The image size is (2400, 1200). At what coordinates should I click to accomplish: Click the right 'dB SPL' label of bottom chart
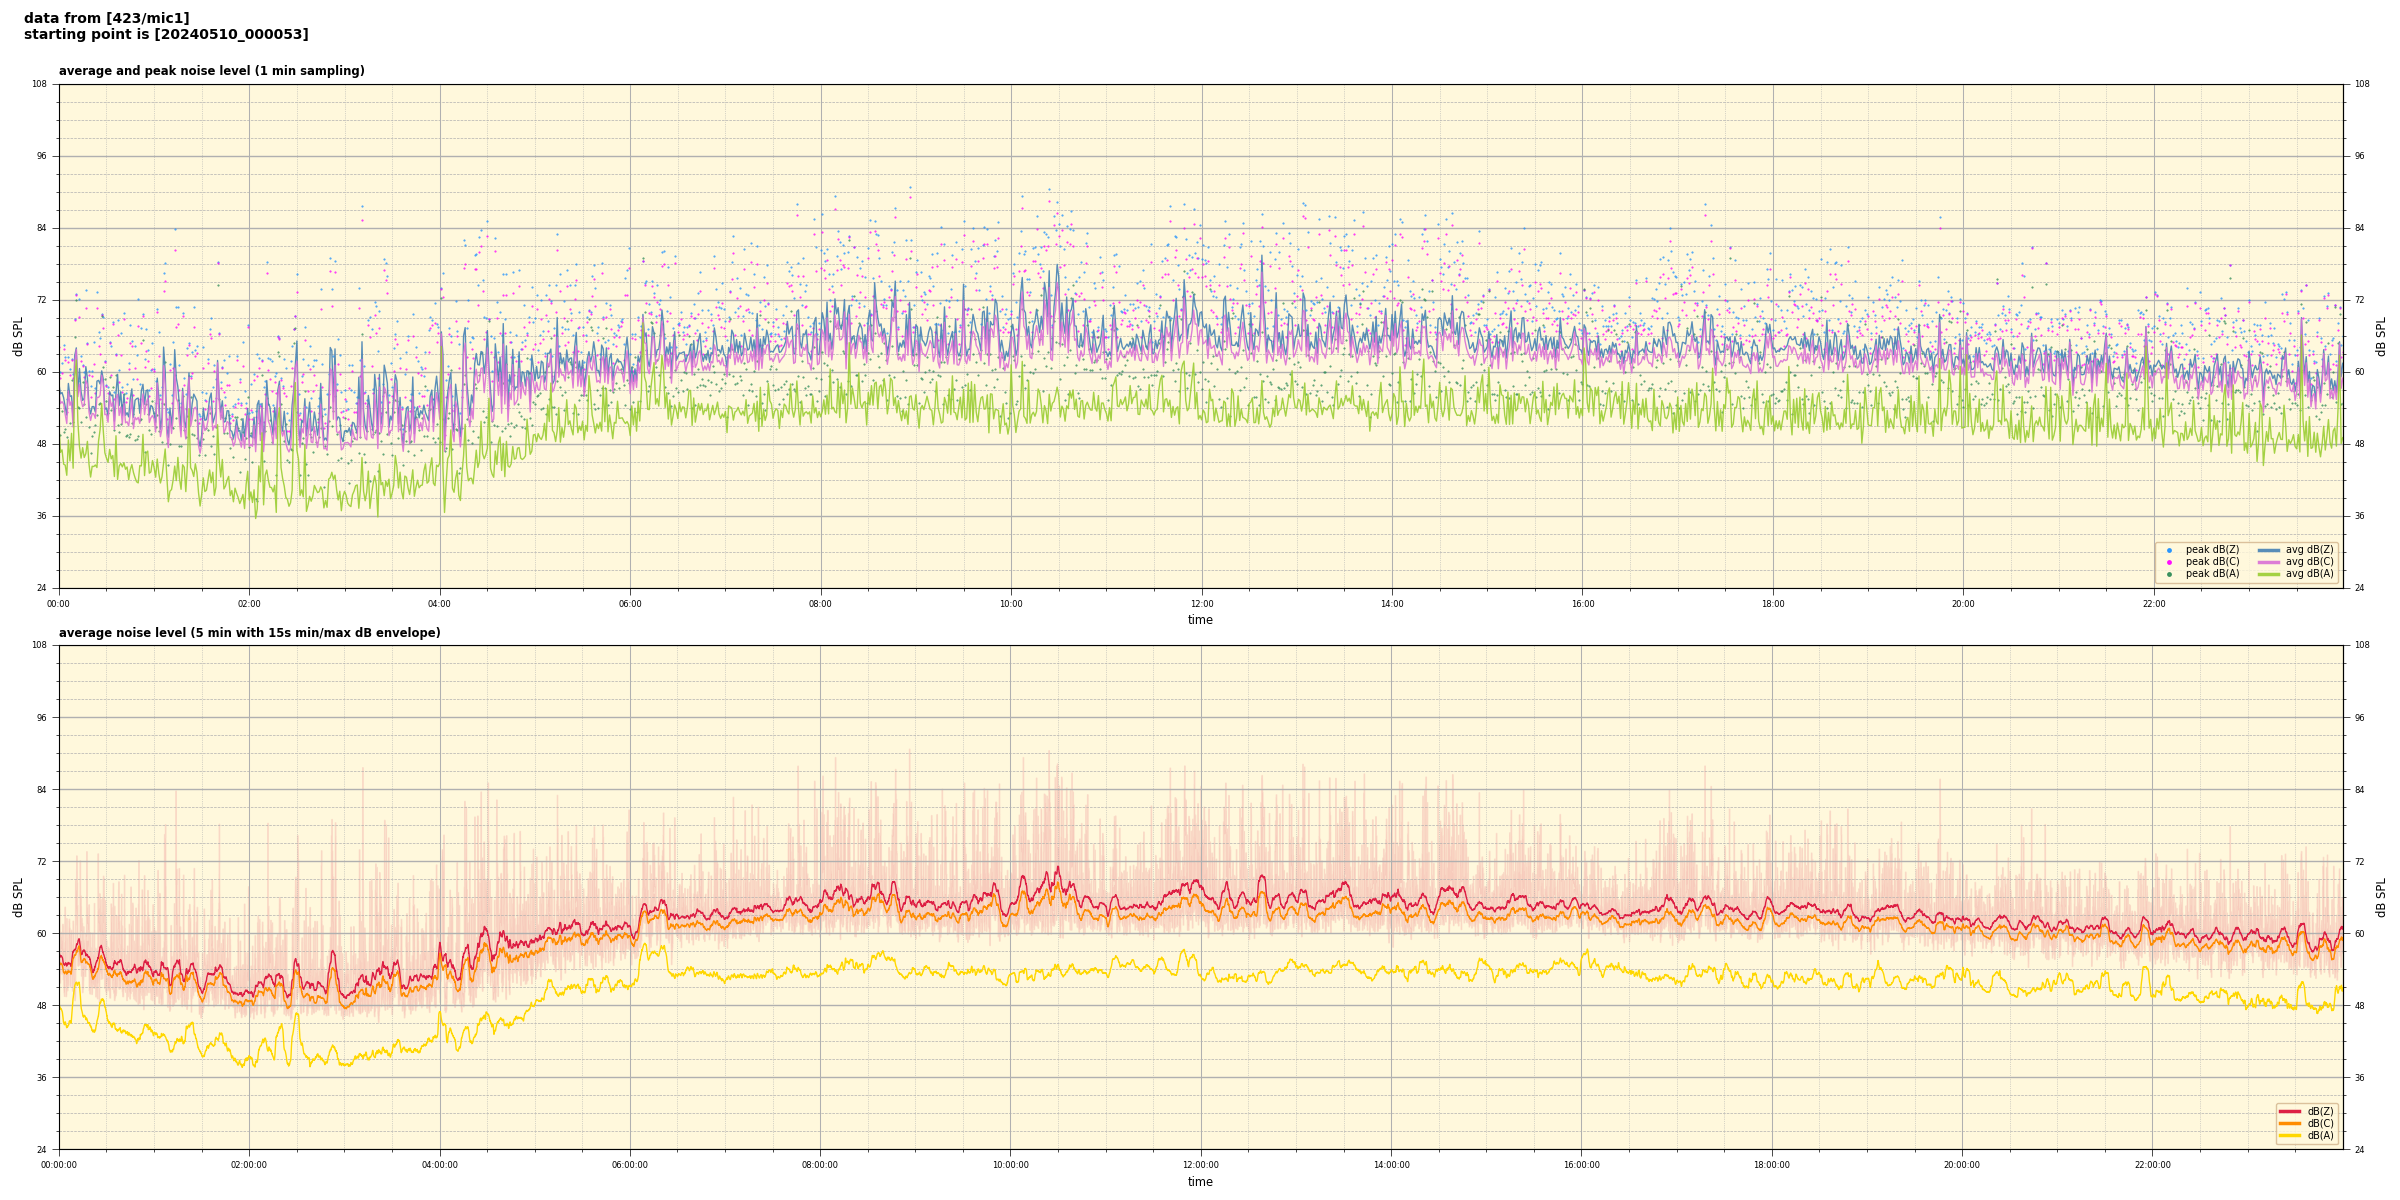(x=2381, y=897)
